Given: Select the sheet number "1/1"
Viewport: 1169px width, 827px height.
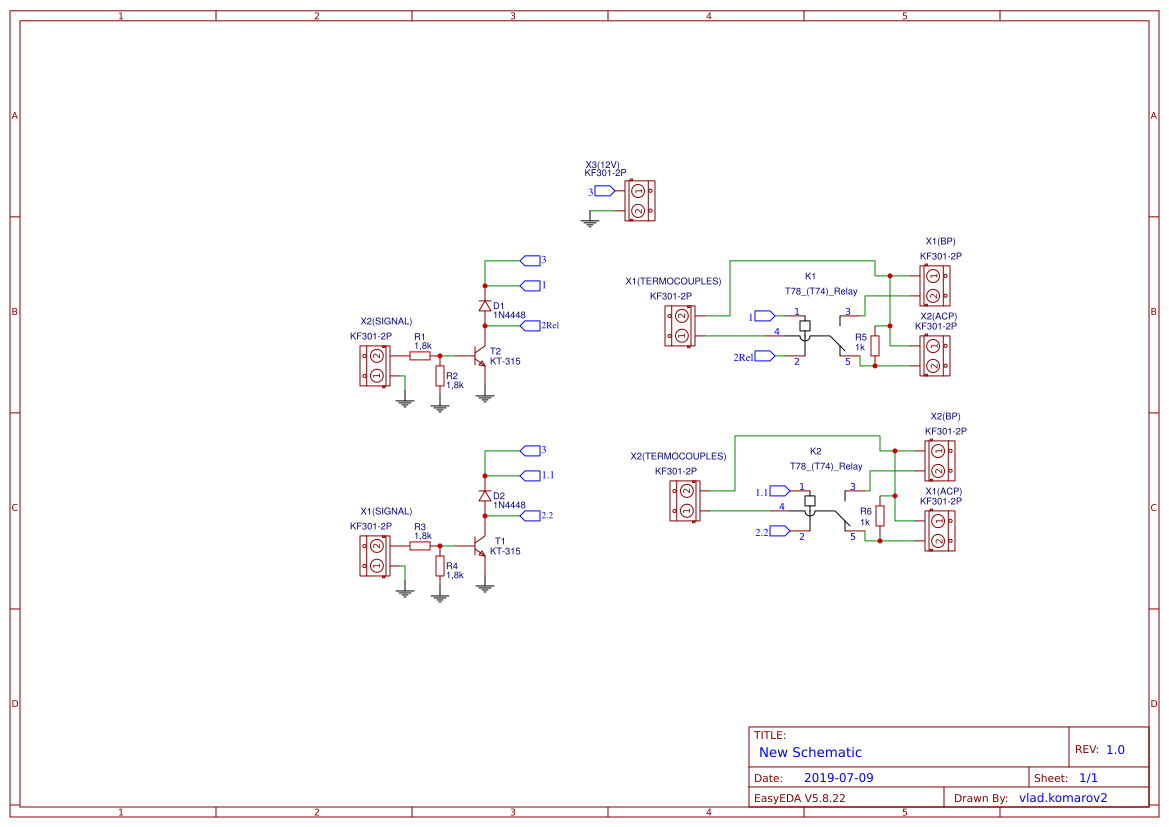Looking at the screenshot, I should [x=1088, y=778].
